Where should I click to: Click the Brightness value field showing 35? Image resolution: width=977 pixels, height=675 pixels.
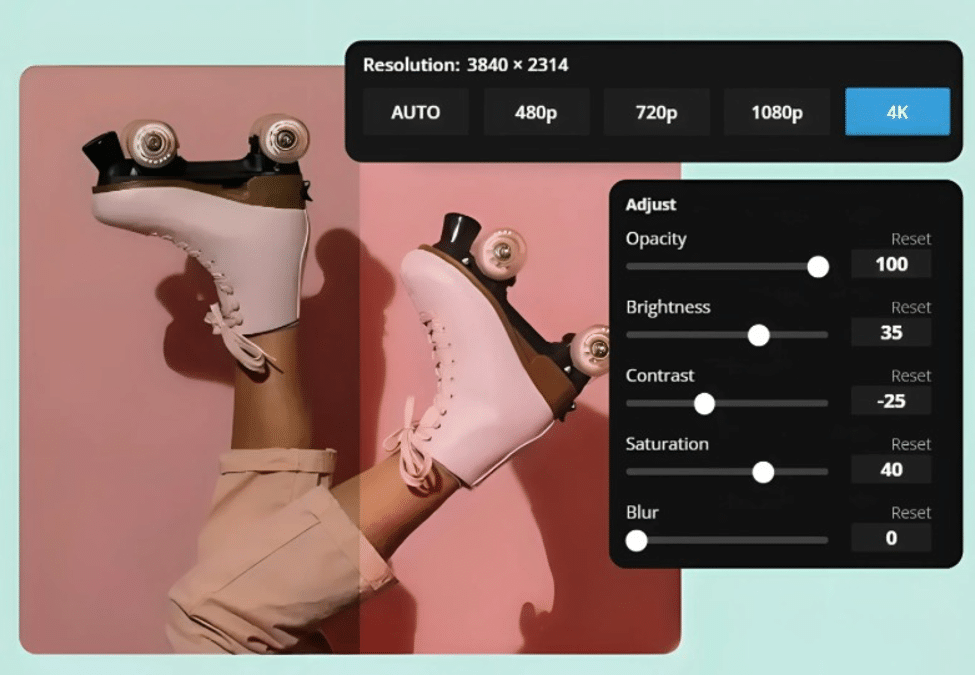892,333
